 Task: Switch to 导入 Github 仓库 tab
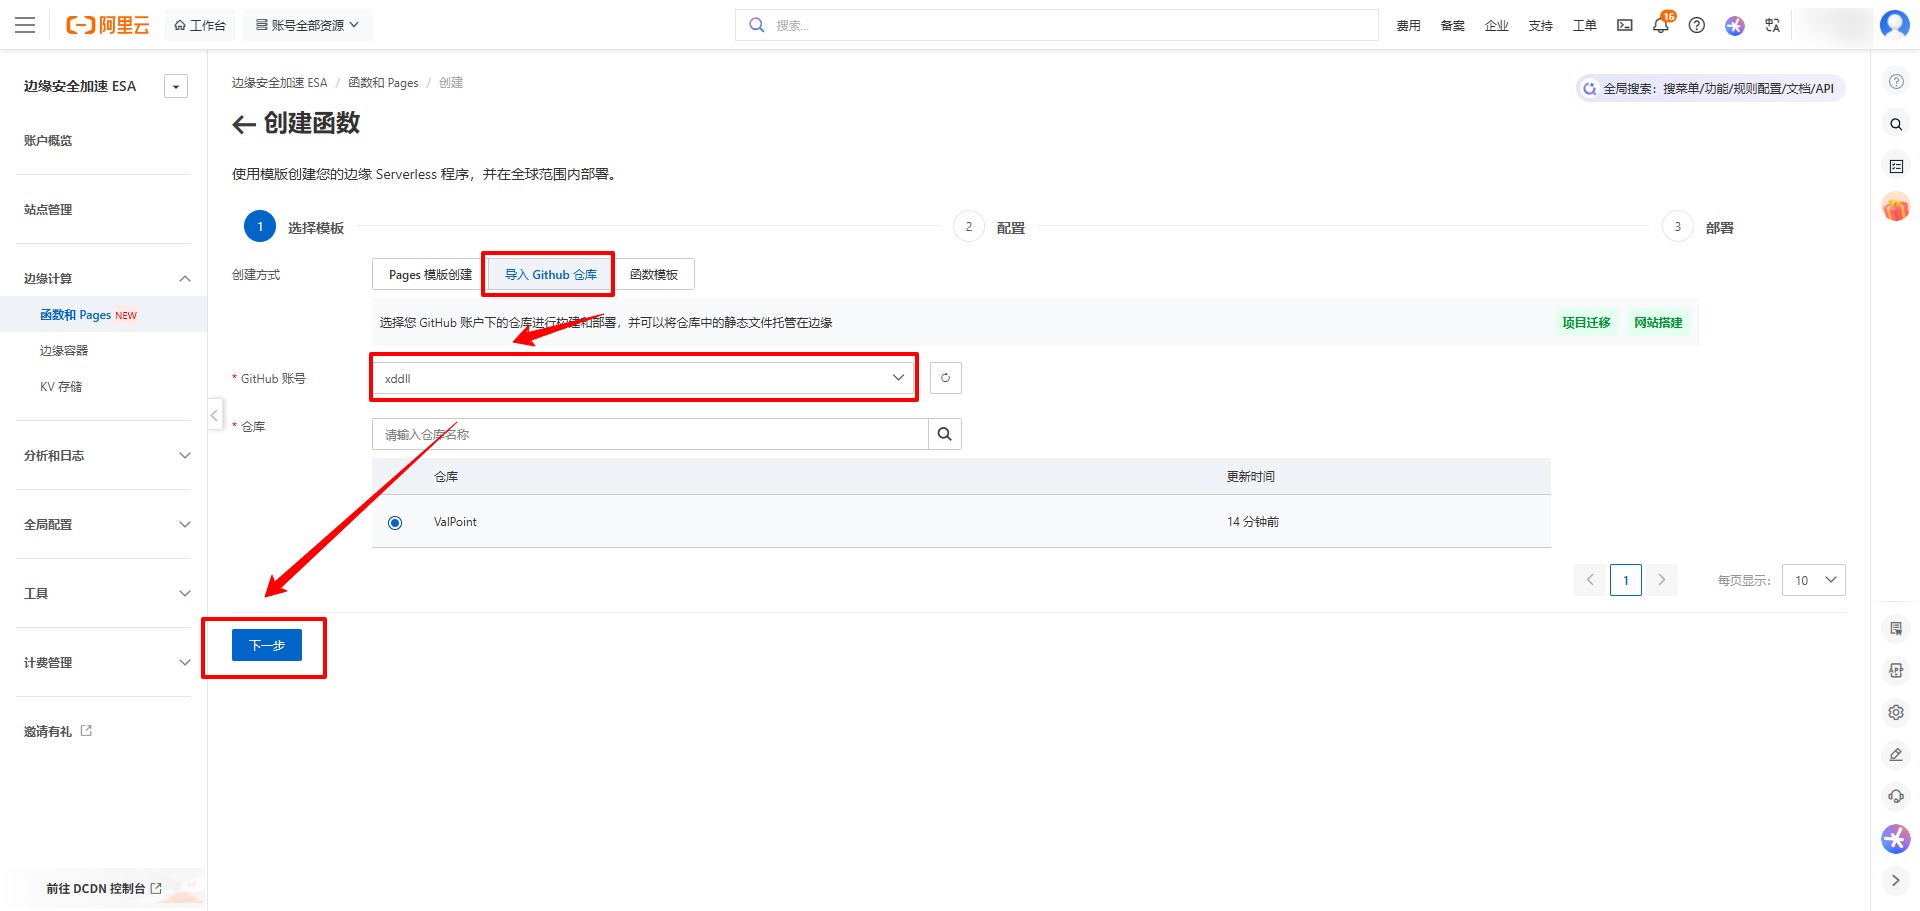[x=550, y=274]
